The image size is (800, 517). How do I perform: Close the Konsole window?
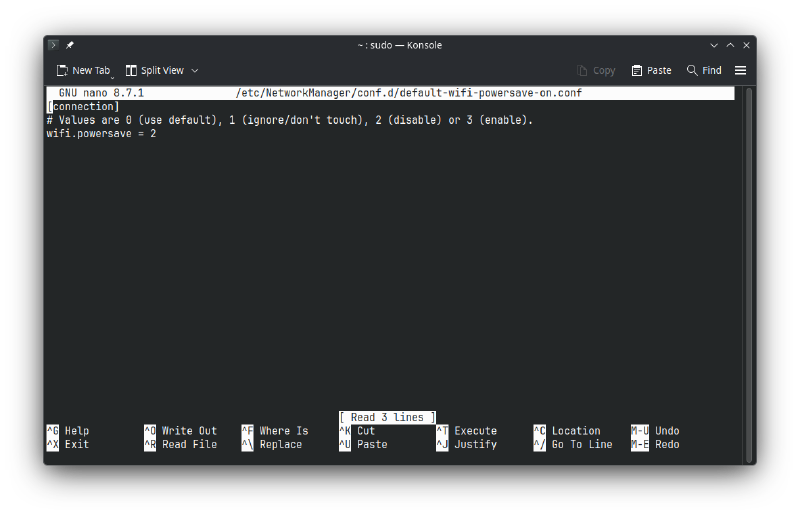(x=746, y=45)
